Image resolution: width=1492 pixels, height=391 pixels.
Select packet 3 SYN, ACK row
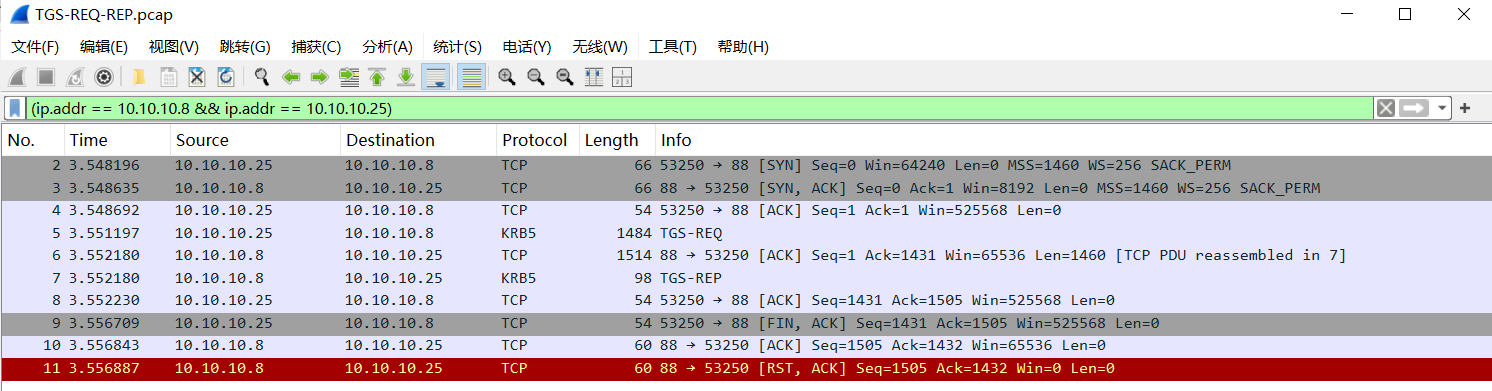746,188
